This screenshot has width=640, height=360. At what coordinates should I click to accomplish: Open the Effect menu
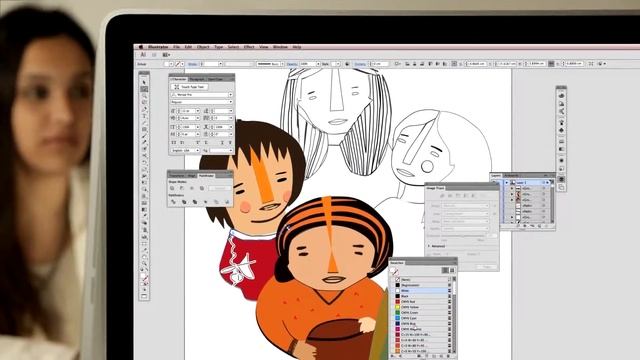pos(249,47)
